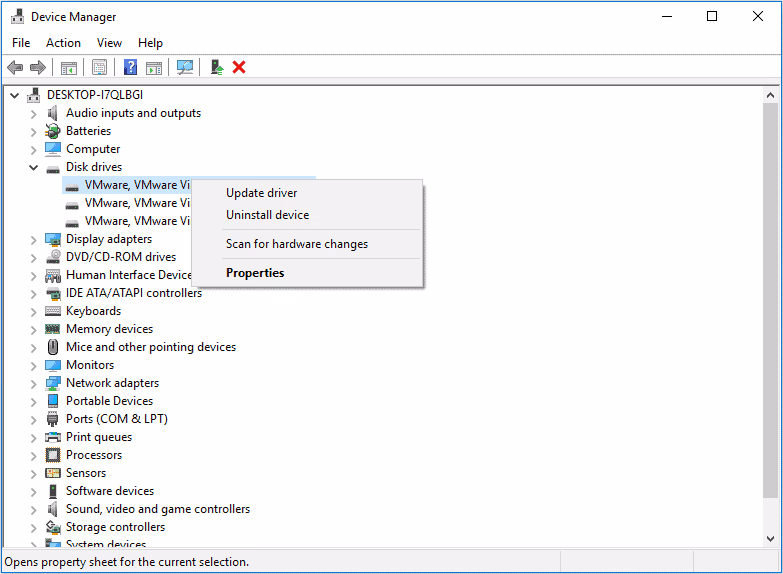The height and width of the screenshot is (574, 783).
Task: Select the third VMware disk drive entry
Action: click(x=128, y=221)
